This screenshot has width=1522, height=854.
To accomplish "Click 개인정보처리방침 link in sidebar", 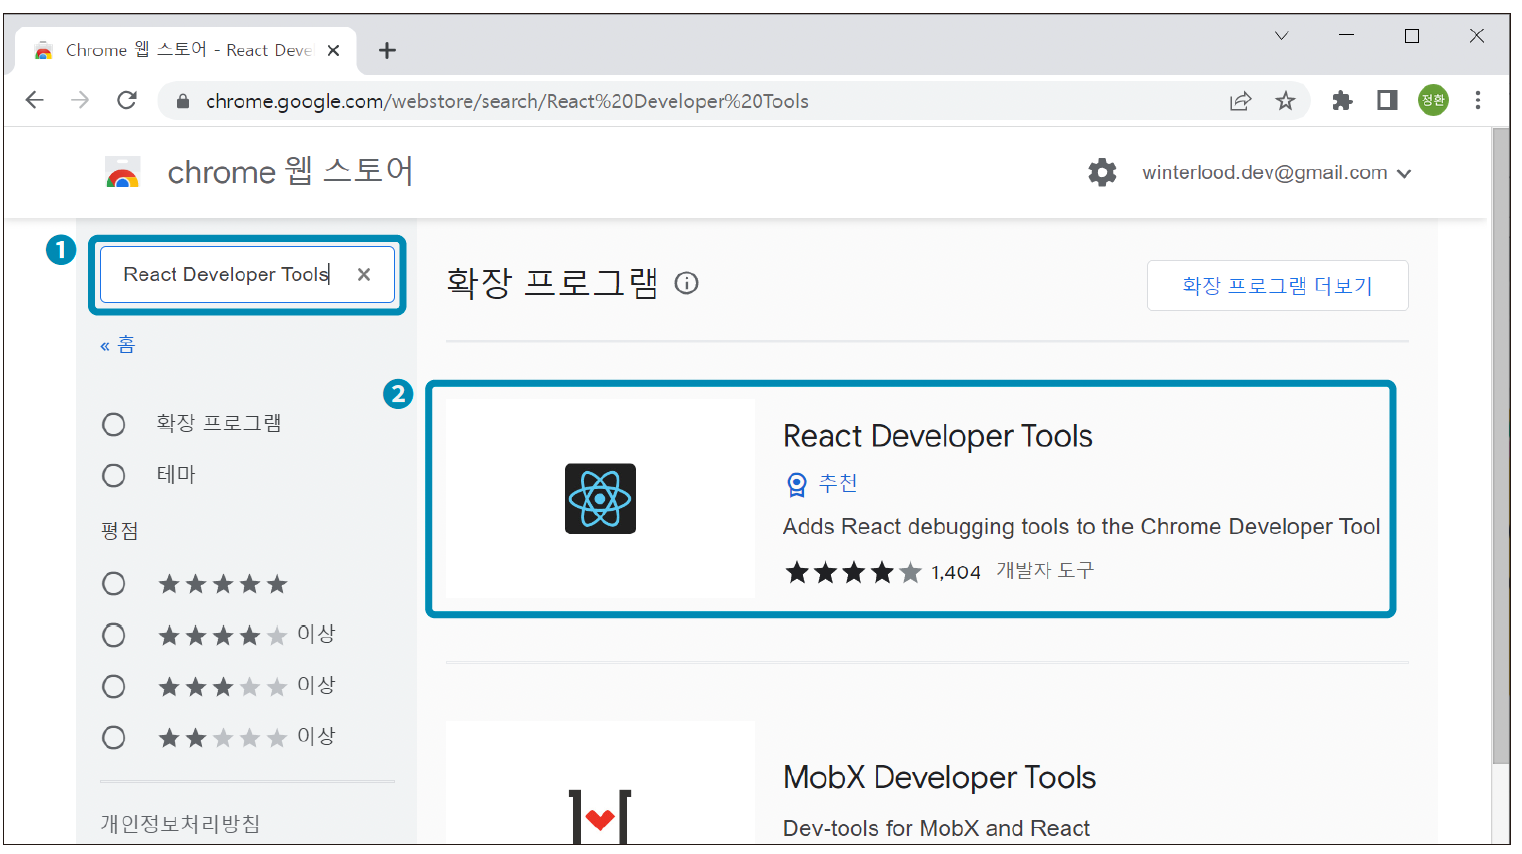I will (180, 824).
